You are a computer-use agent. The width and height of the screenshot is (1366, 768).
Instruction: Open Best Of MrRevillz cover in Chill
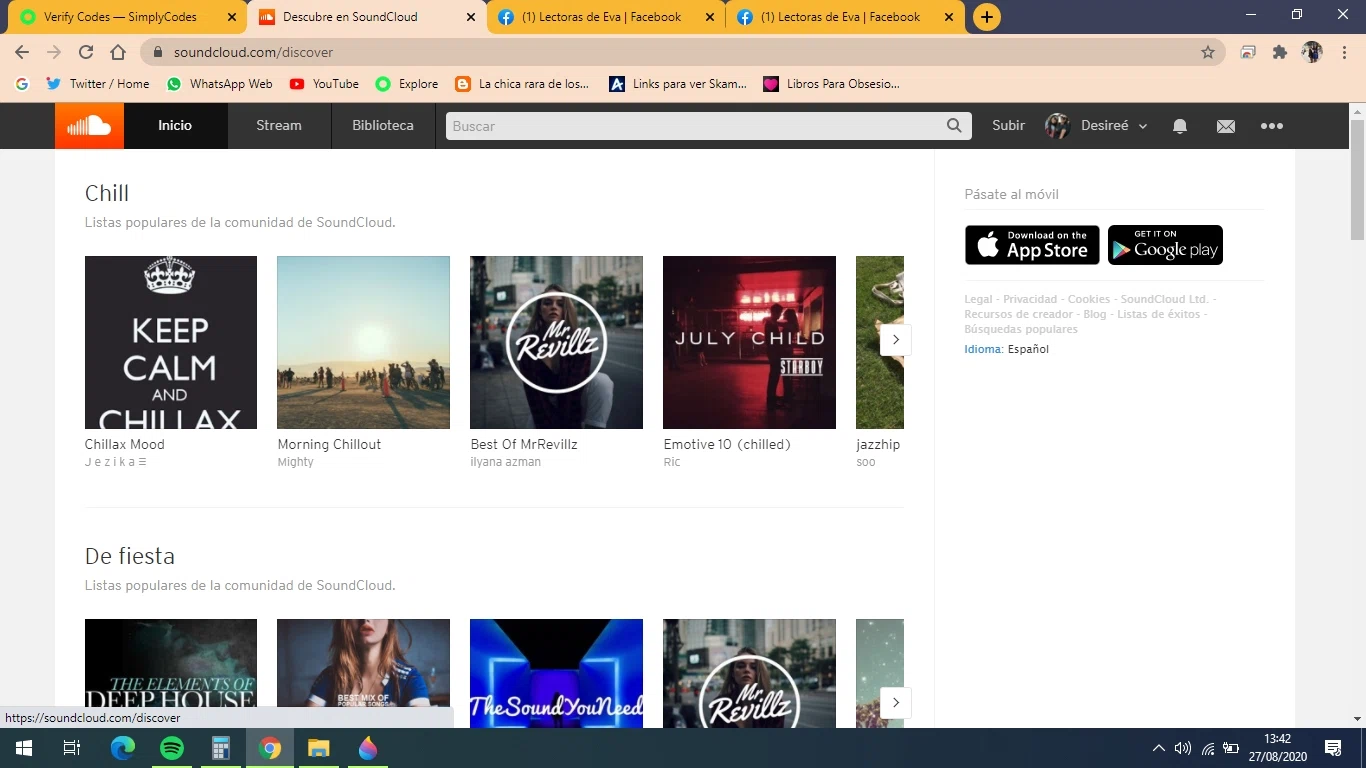(556, 342)
